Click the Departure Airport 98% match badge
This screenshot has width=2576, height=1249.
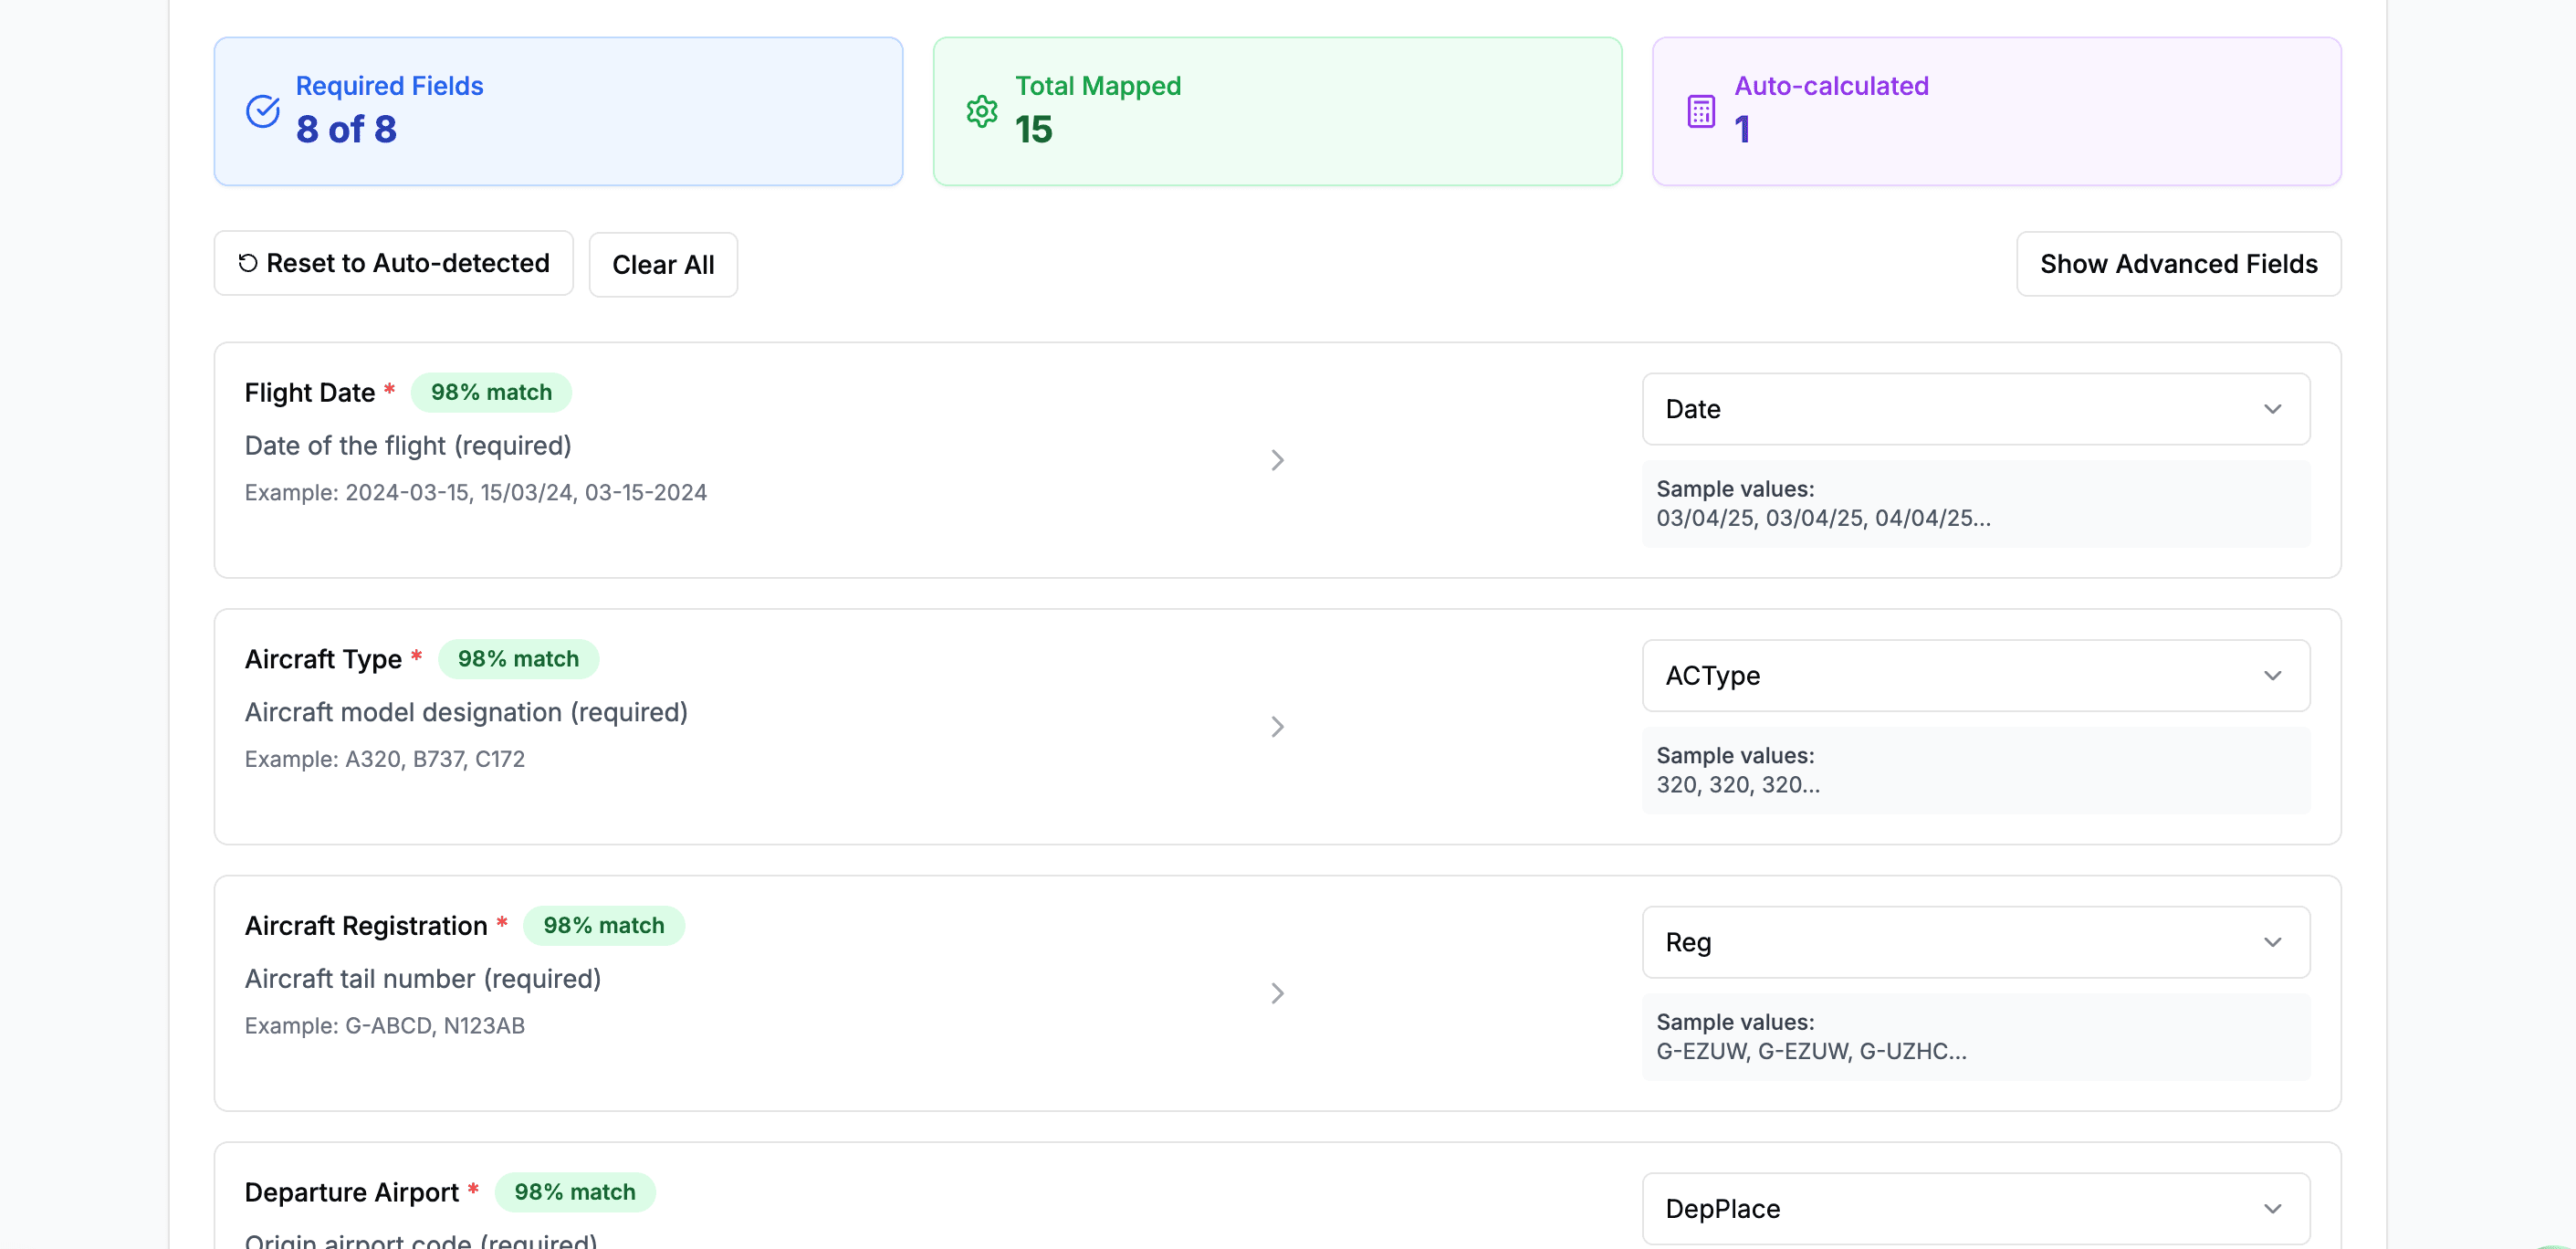tap(574, 1192)
